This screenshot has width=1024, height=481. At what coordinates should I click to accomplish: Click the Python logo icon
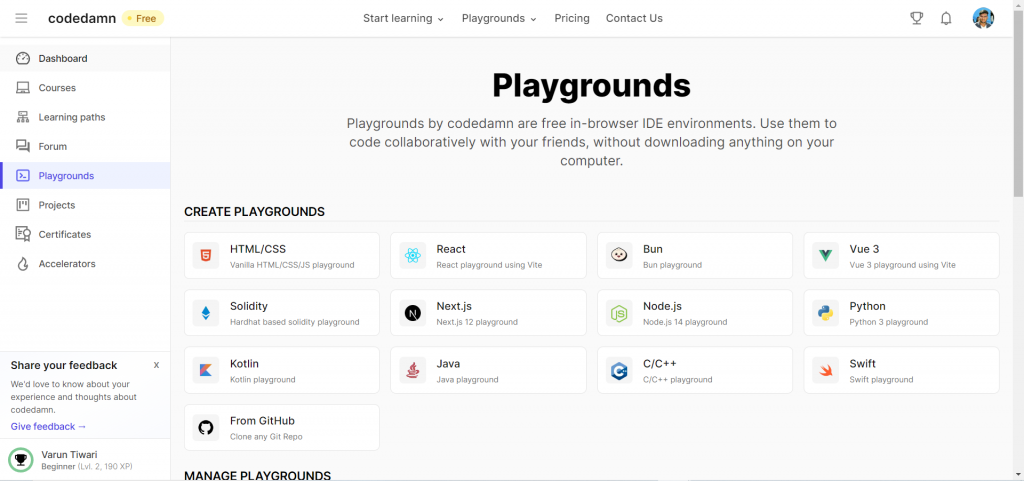(x=825, y=313)
